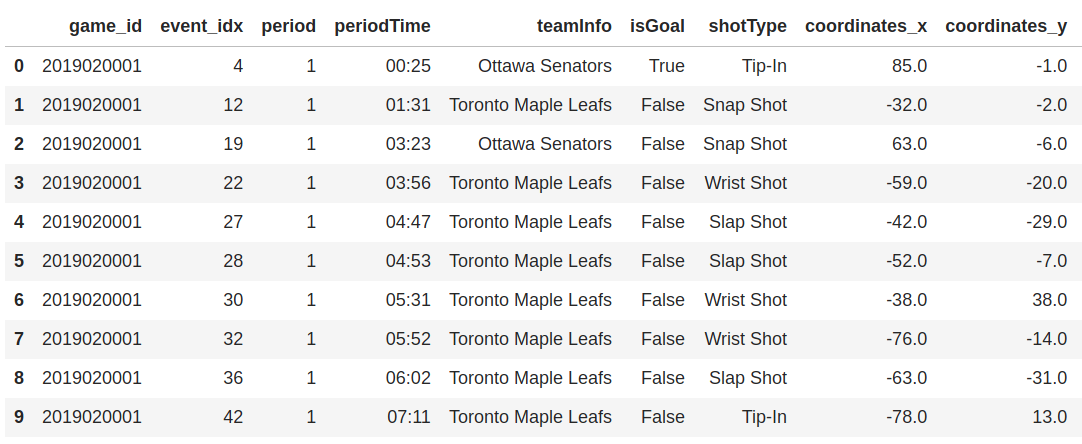
Task: Click the teamInfo column header
Action: point(574,26)
